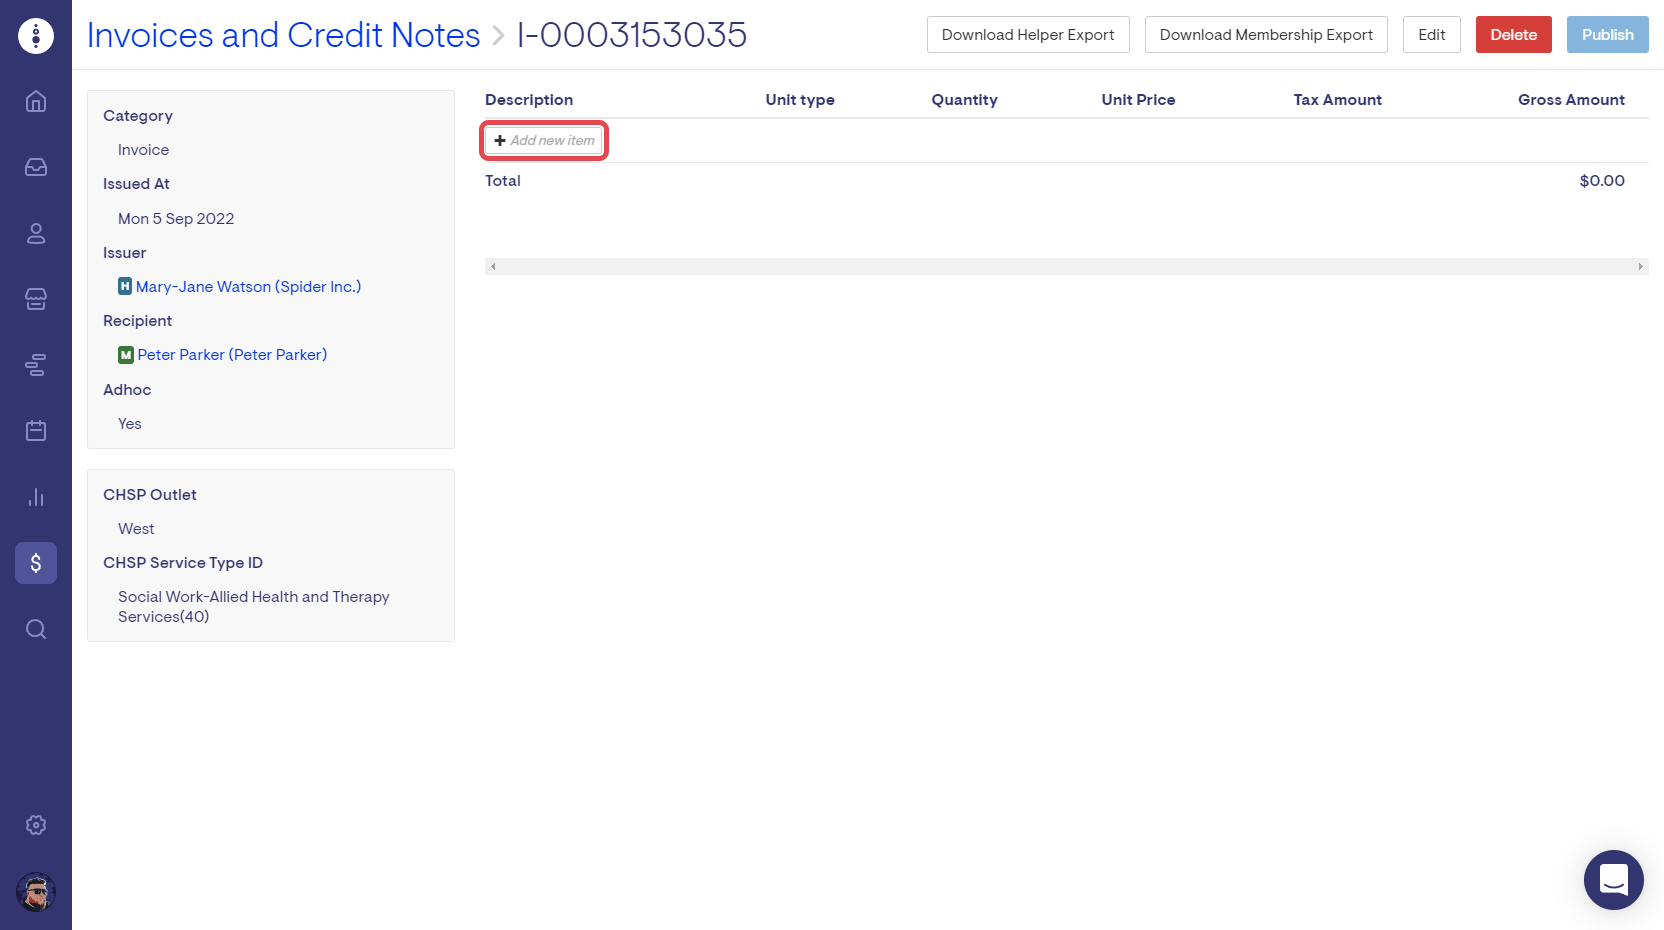Viewport: 1664px width, 930px height.
Task: Open the store icon in sidebar
Action: tap(36, 299)
